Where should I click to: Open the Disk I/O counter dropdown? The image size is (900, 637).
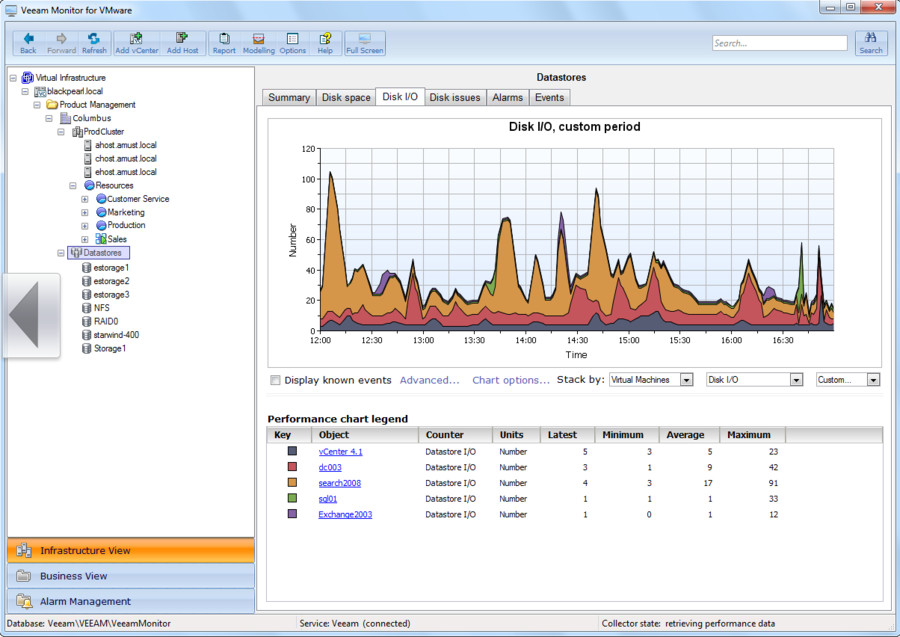796,380
